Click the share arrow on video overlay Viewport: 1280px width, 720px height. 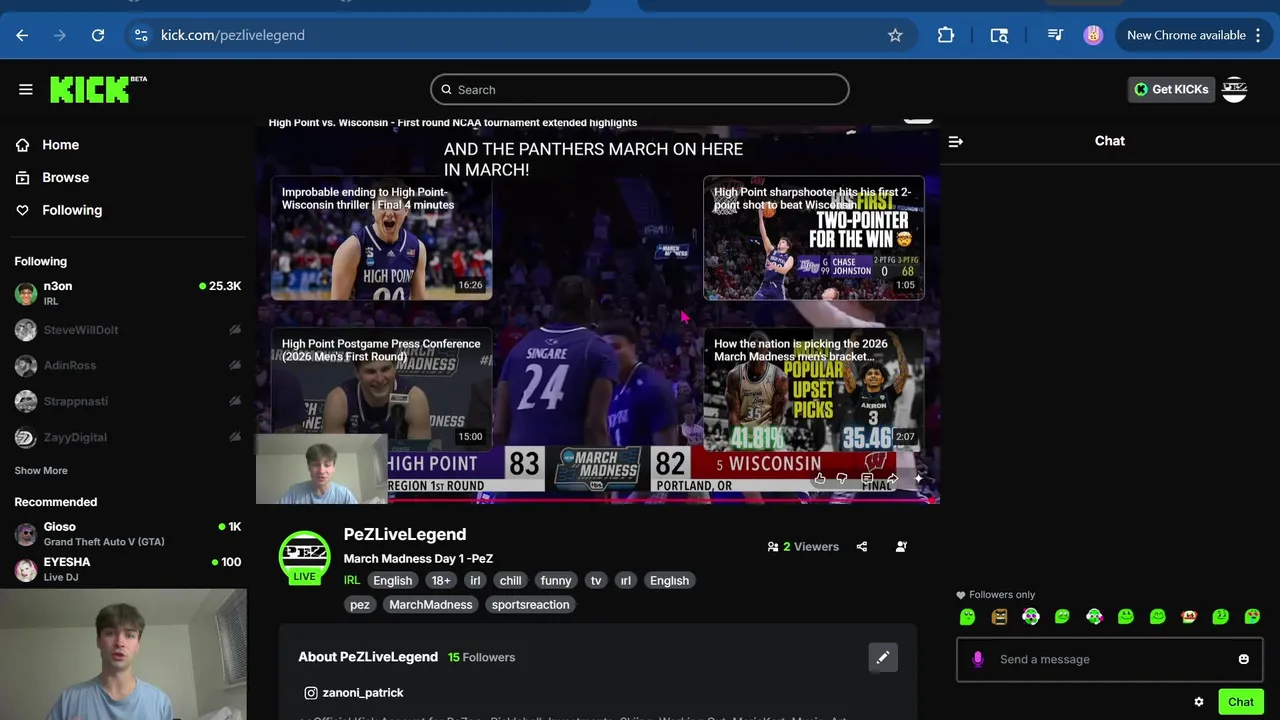pyautogui.click(x=892, y=479)
